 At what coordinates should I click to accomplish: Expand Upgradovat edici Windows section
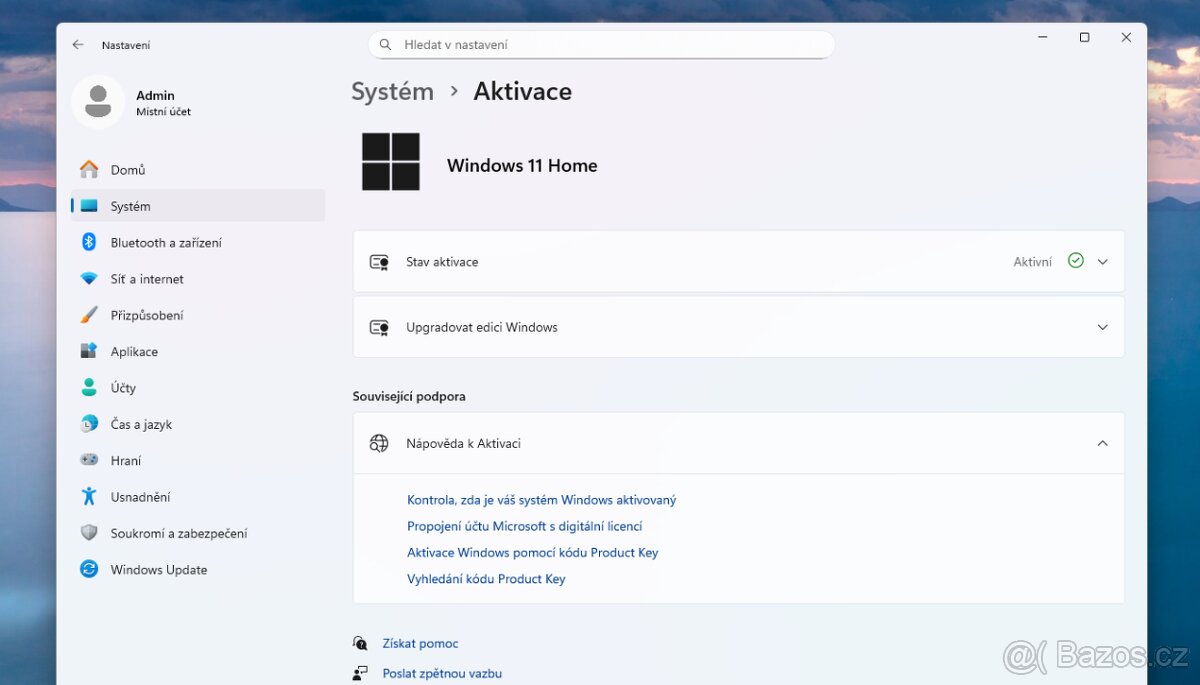(x=1103, y=327)
